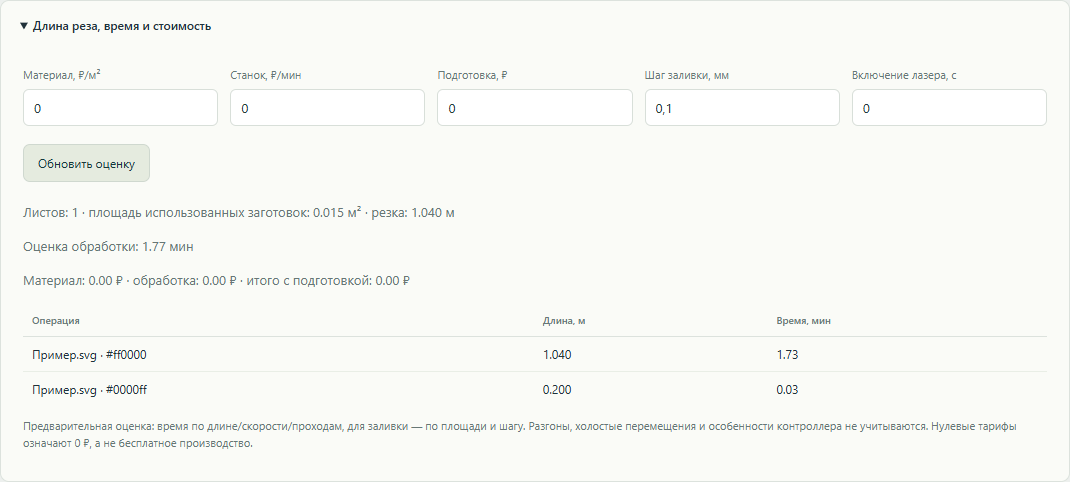Click the 'Шаг заливки, мм' field label
The image size is (1070, 482).
(x=686, y=75)
